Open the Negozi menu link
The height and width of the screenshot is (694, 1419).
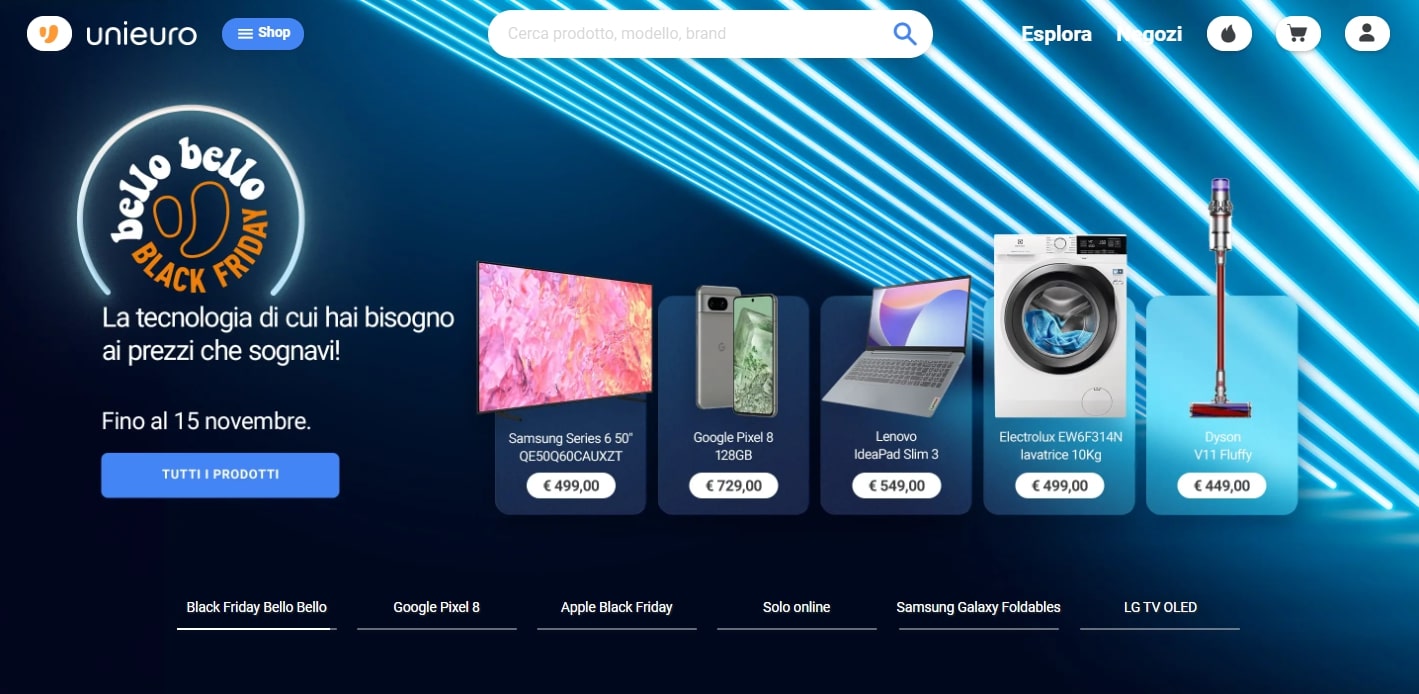pos(1149,34)
